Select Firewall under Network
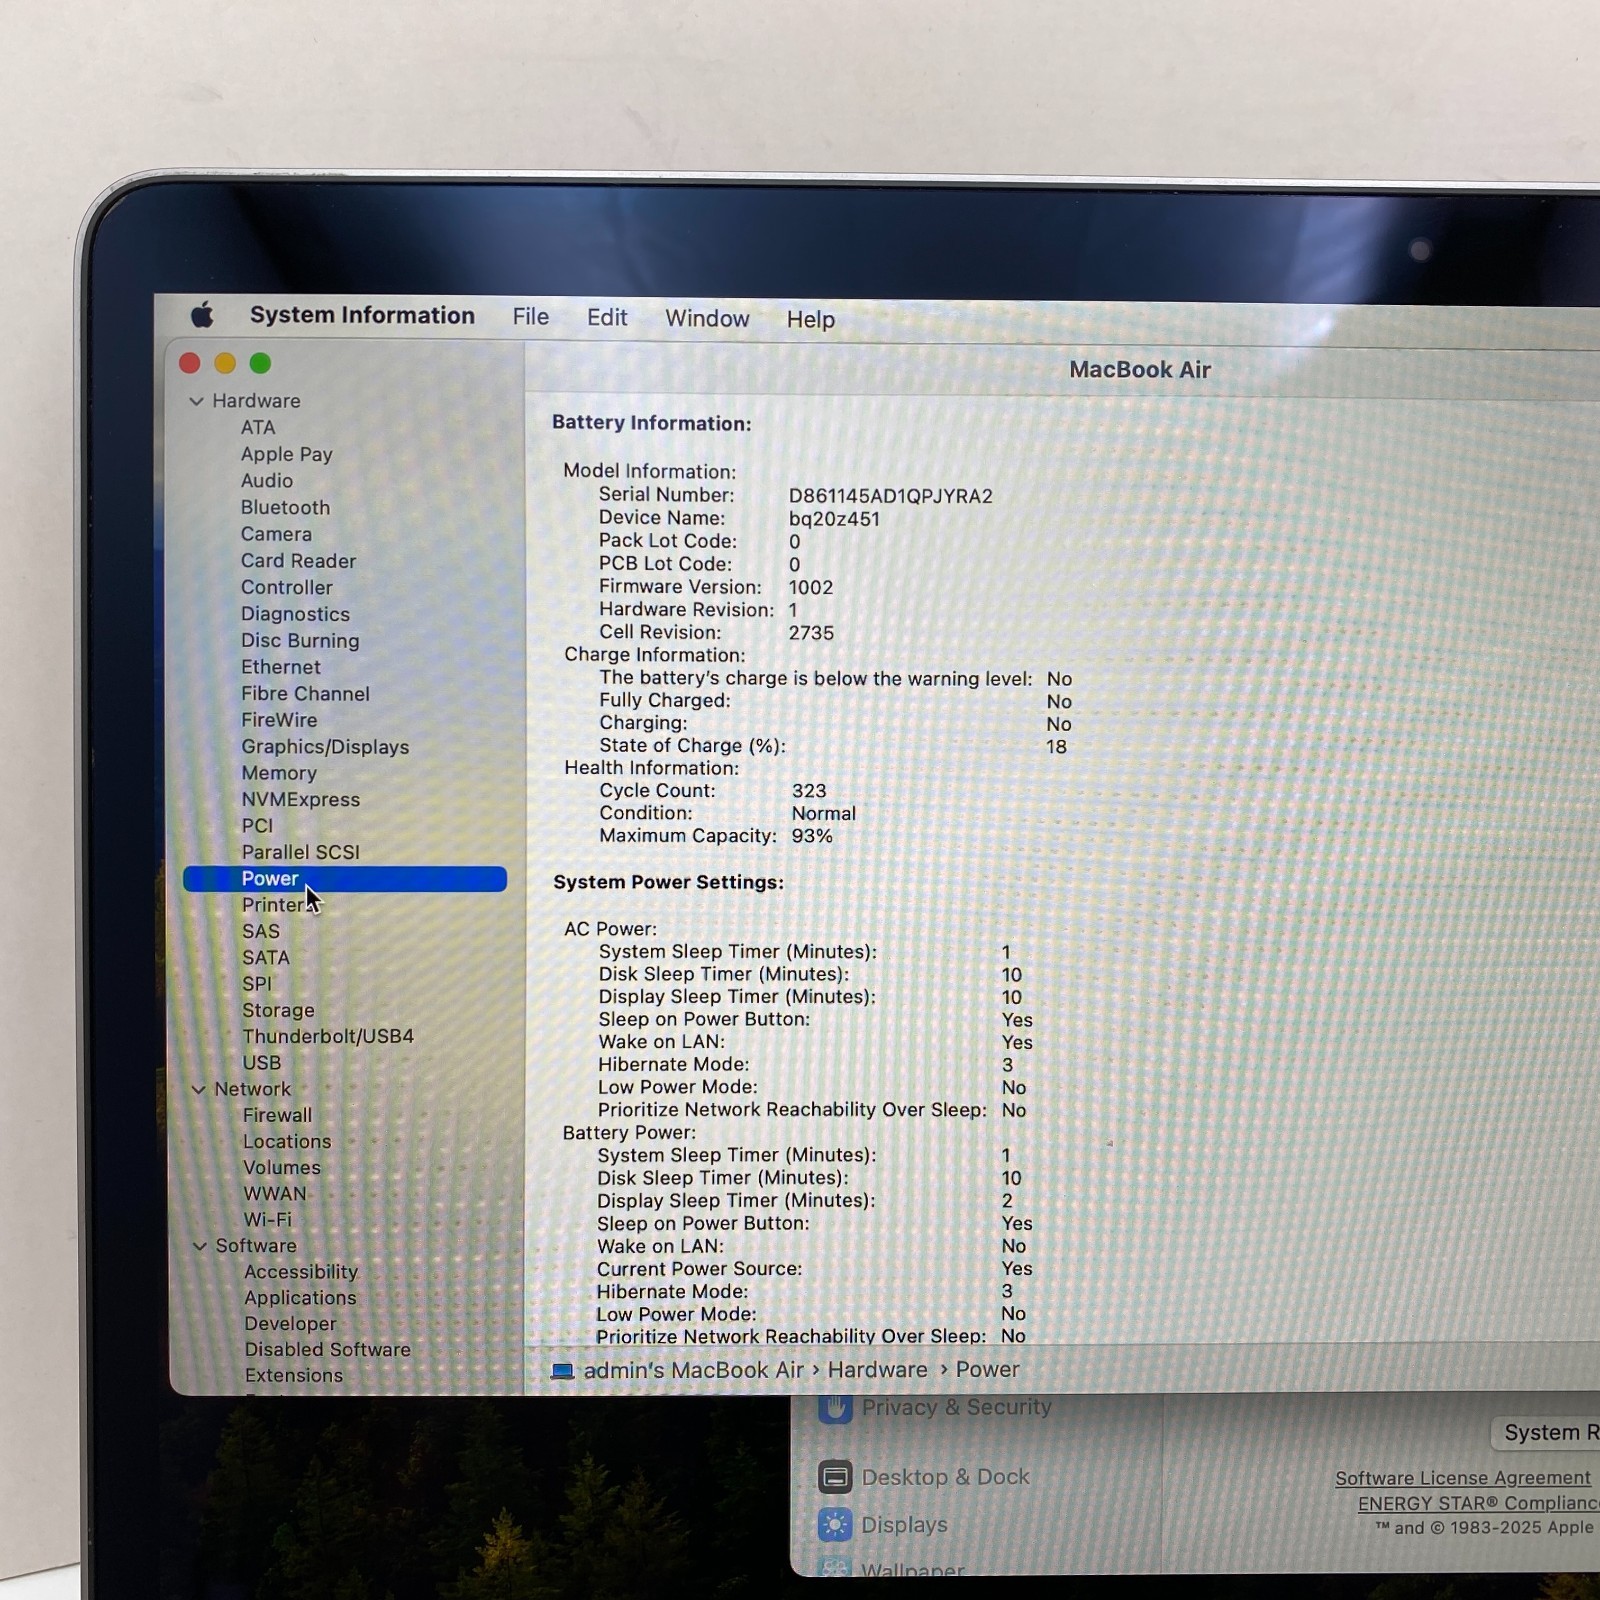Screen dimensions: 1600x1600 tap(277, 1115)
